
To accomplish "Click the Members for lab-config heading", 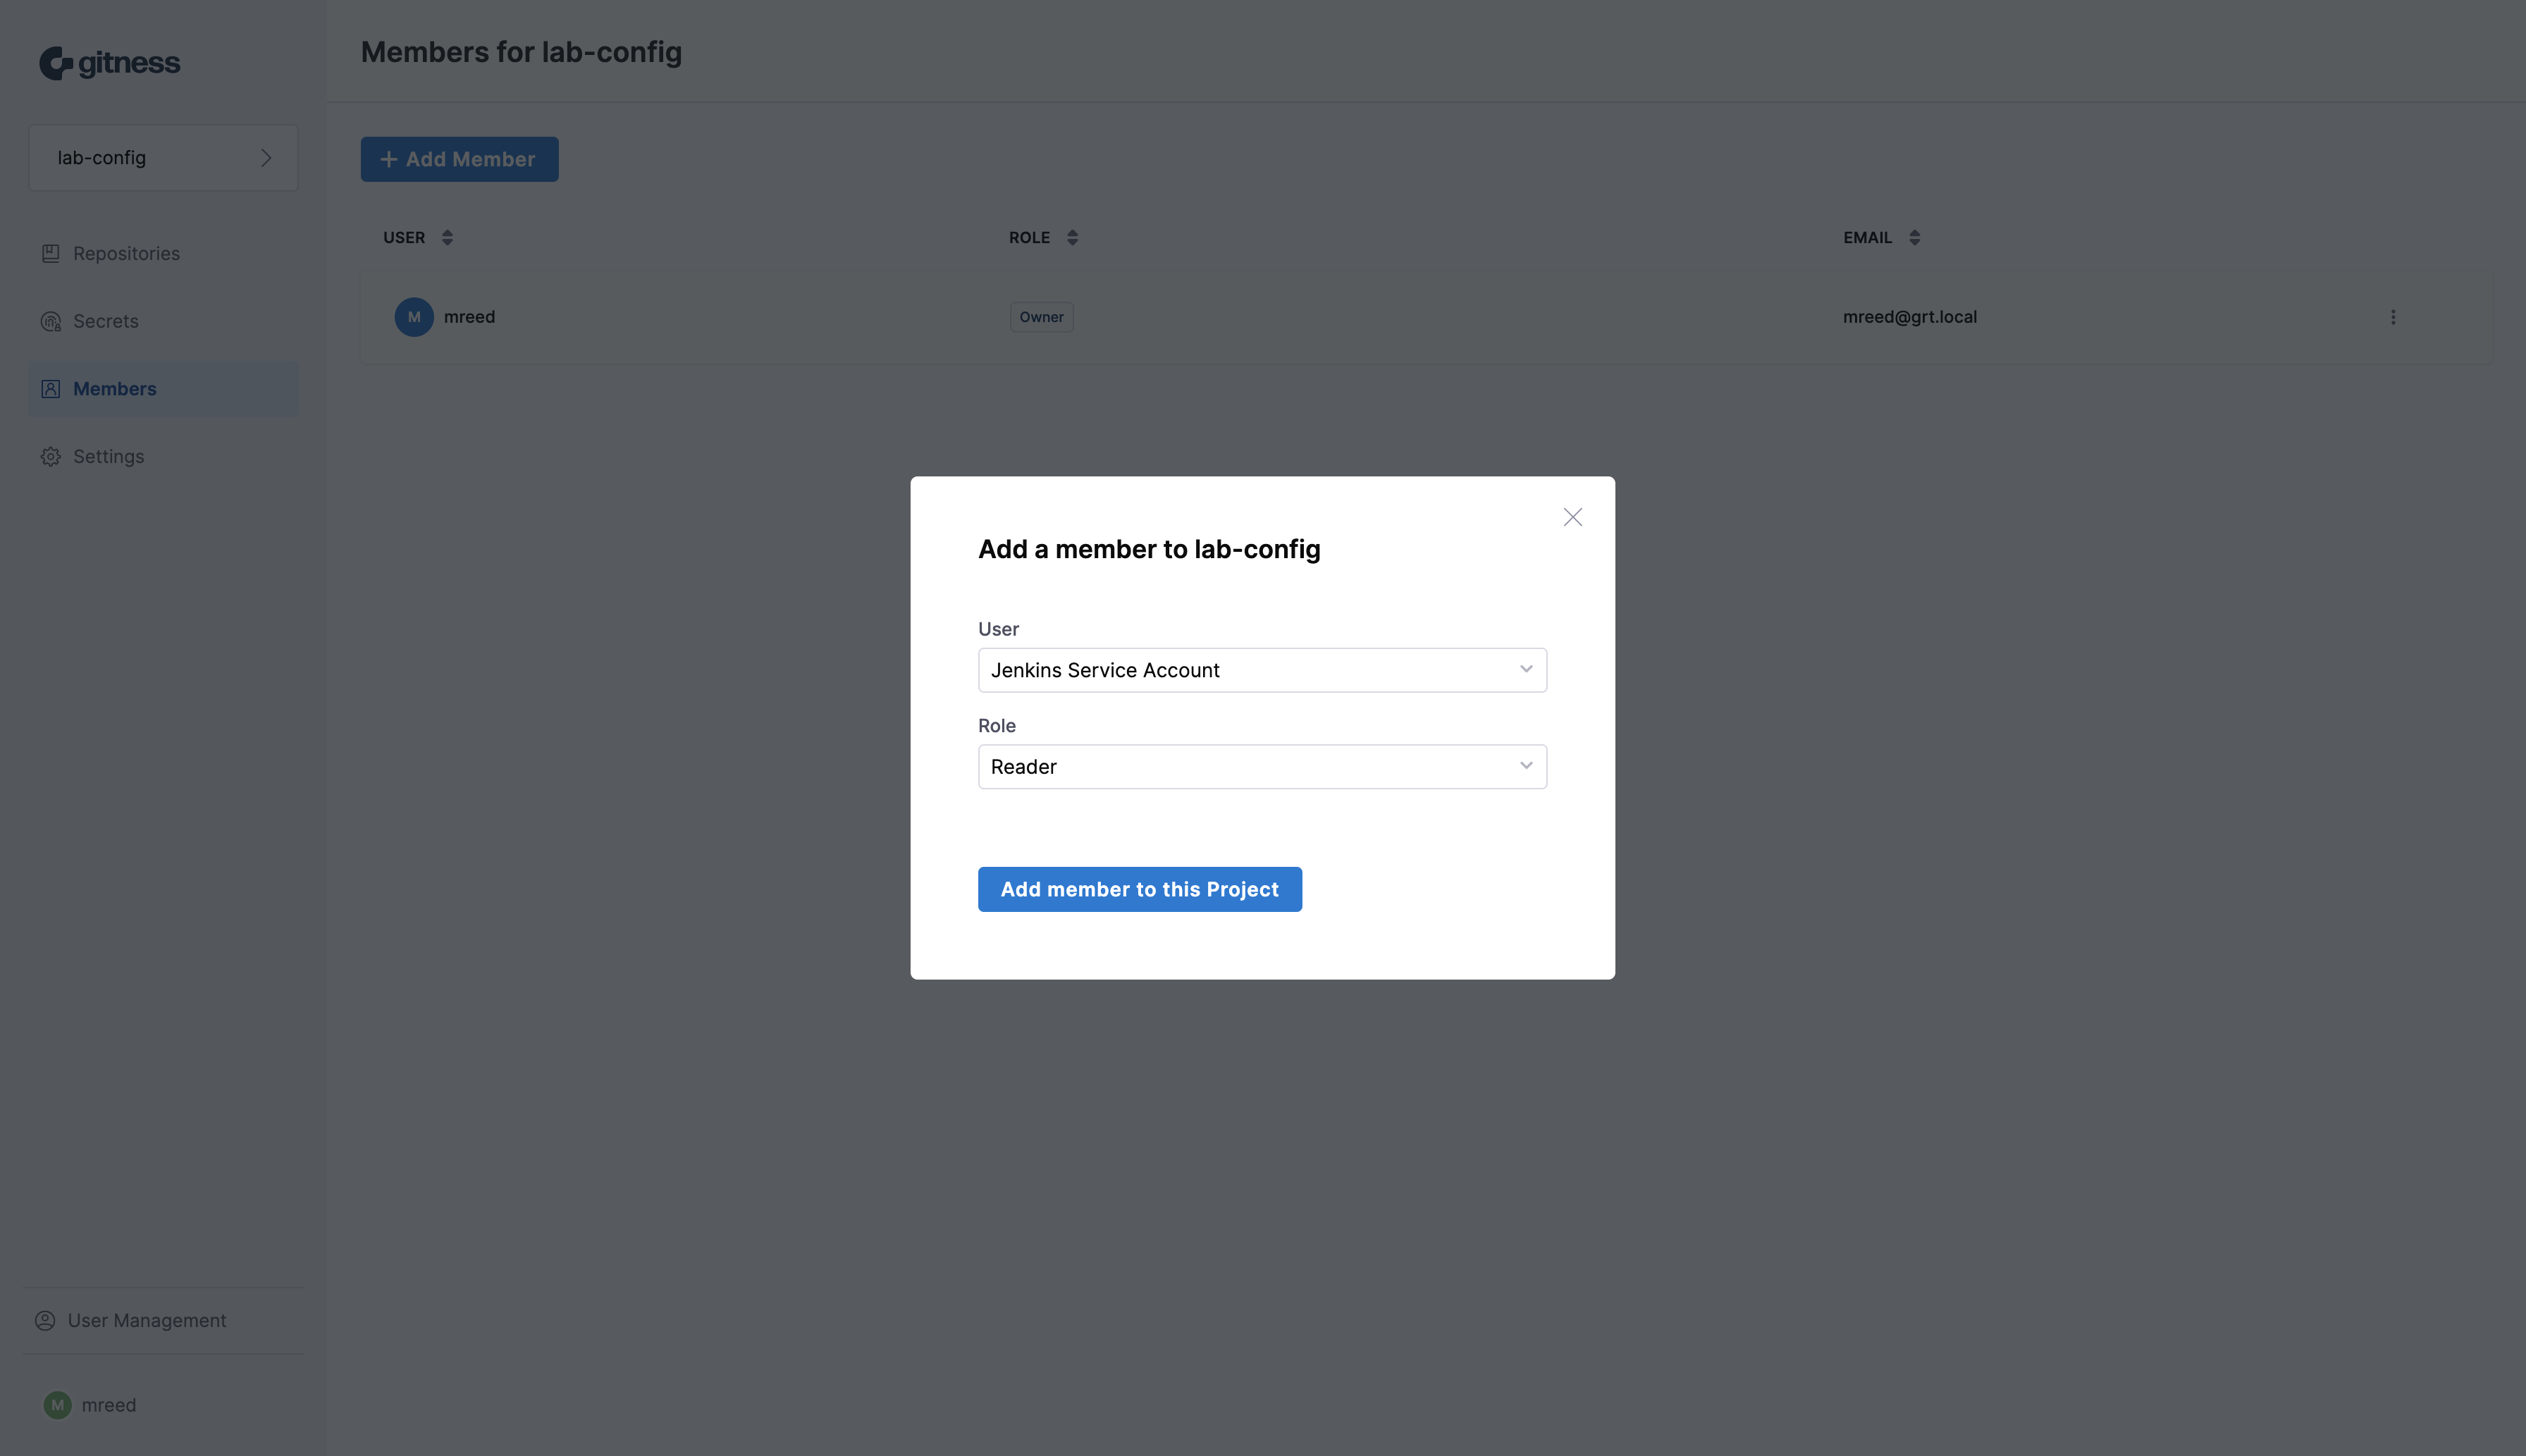I will pyautogui.click(x=521, y=52).
